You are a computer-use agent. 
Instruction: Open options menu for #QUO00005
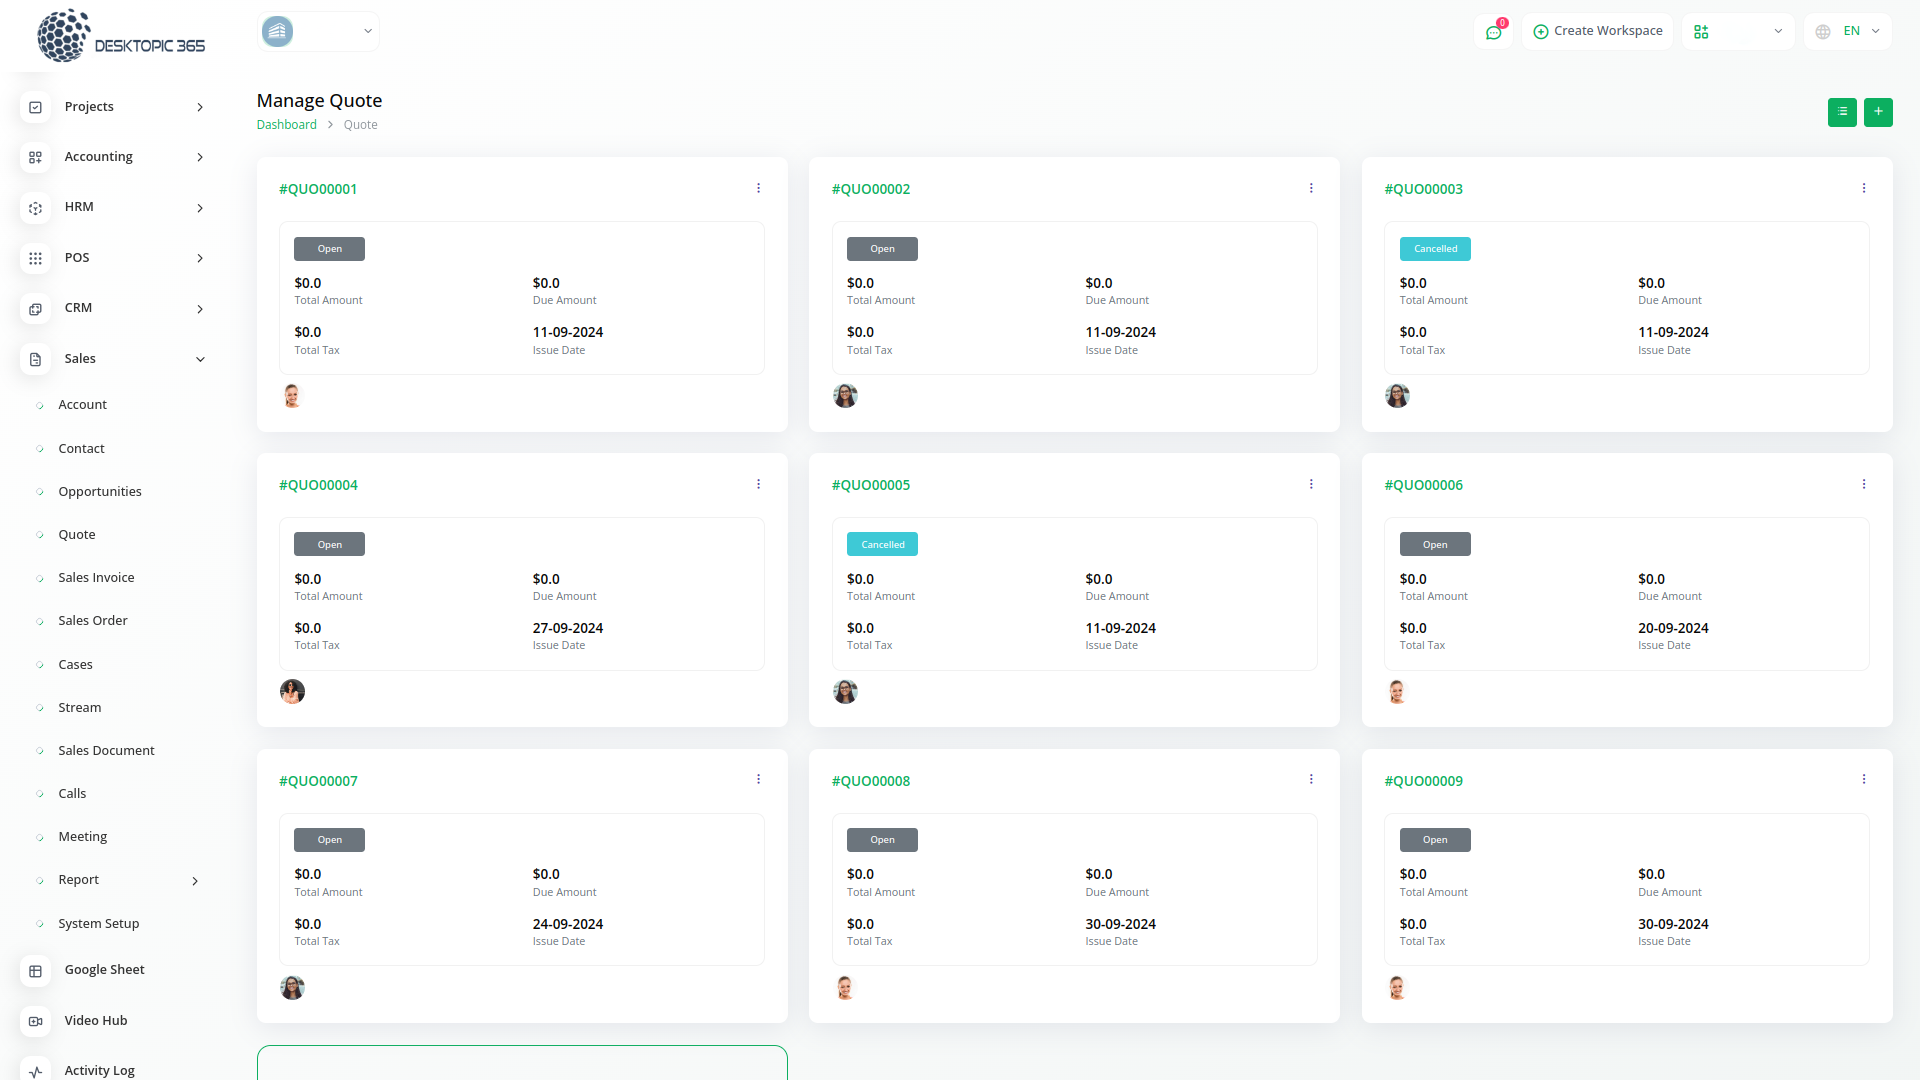coord(1311,484)
